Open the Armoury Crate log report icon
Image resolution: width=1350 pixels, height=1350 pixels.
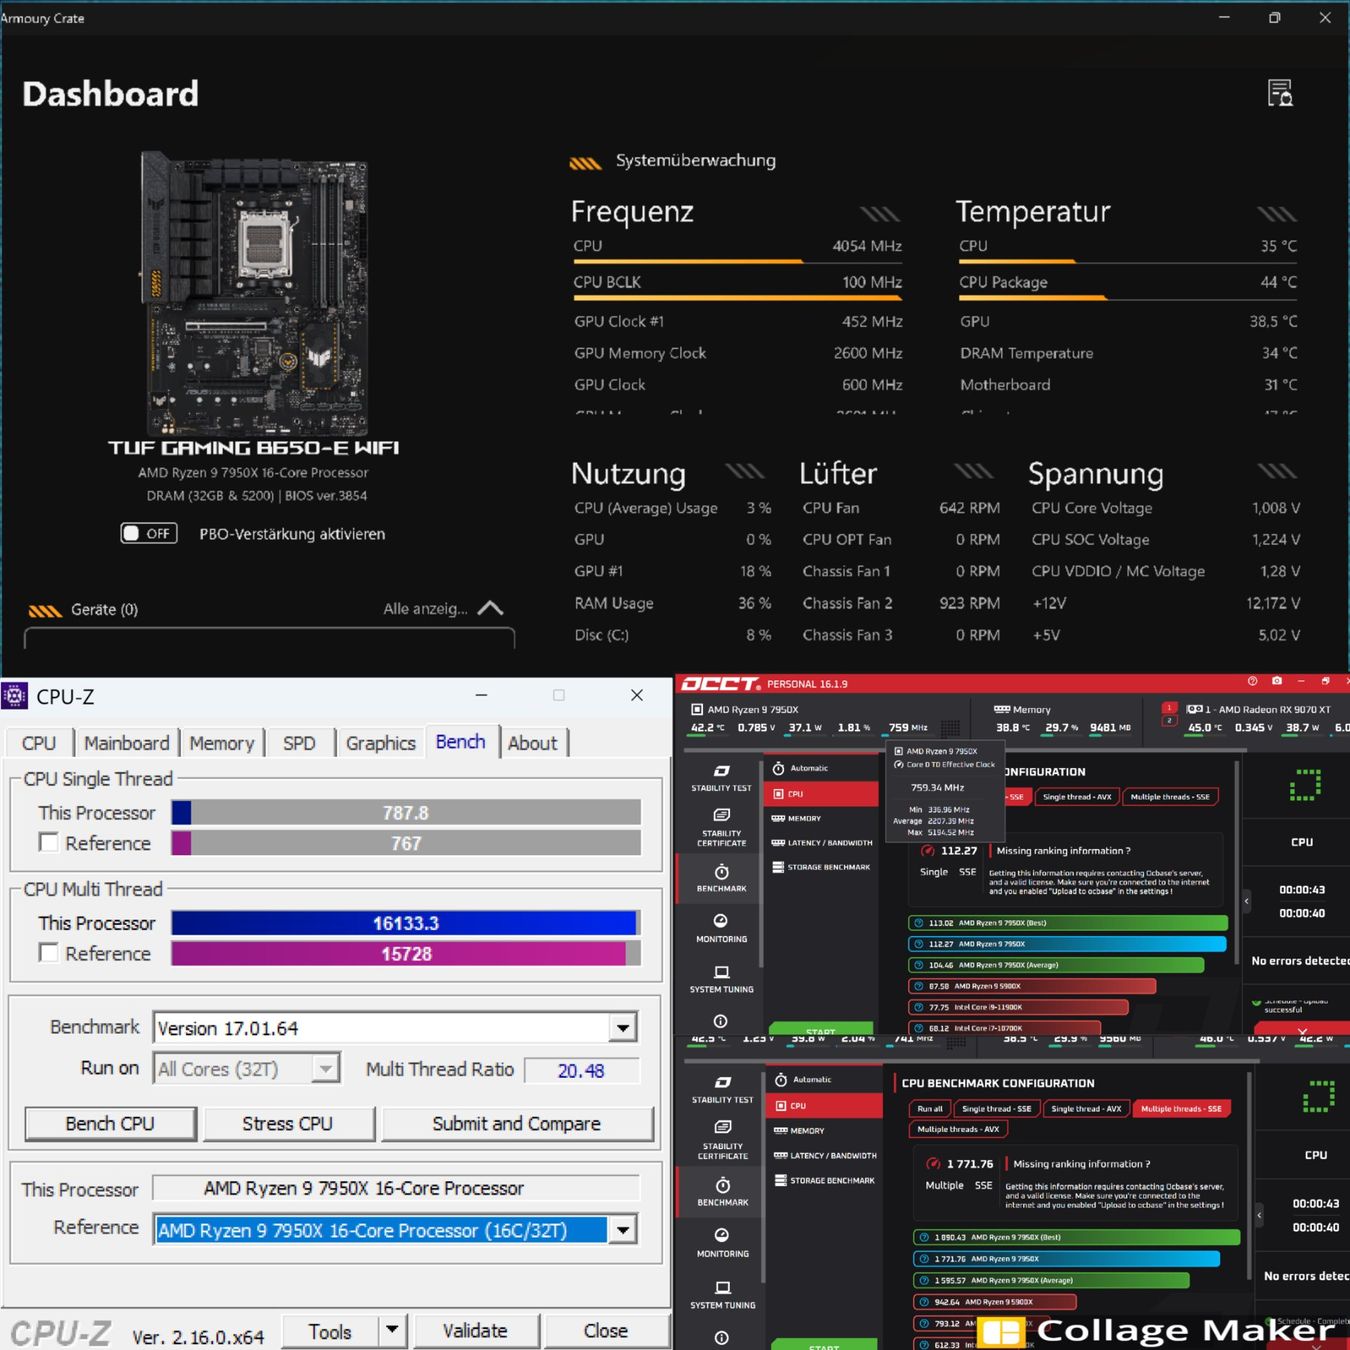pyautogui.click(x=1280, y=93)
